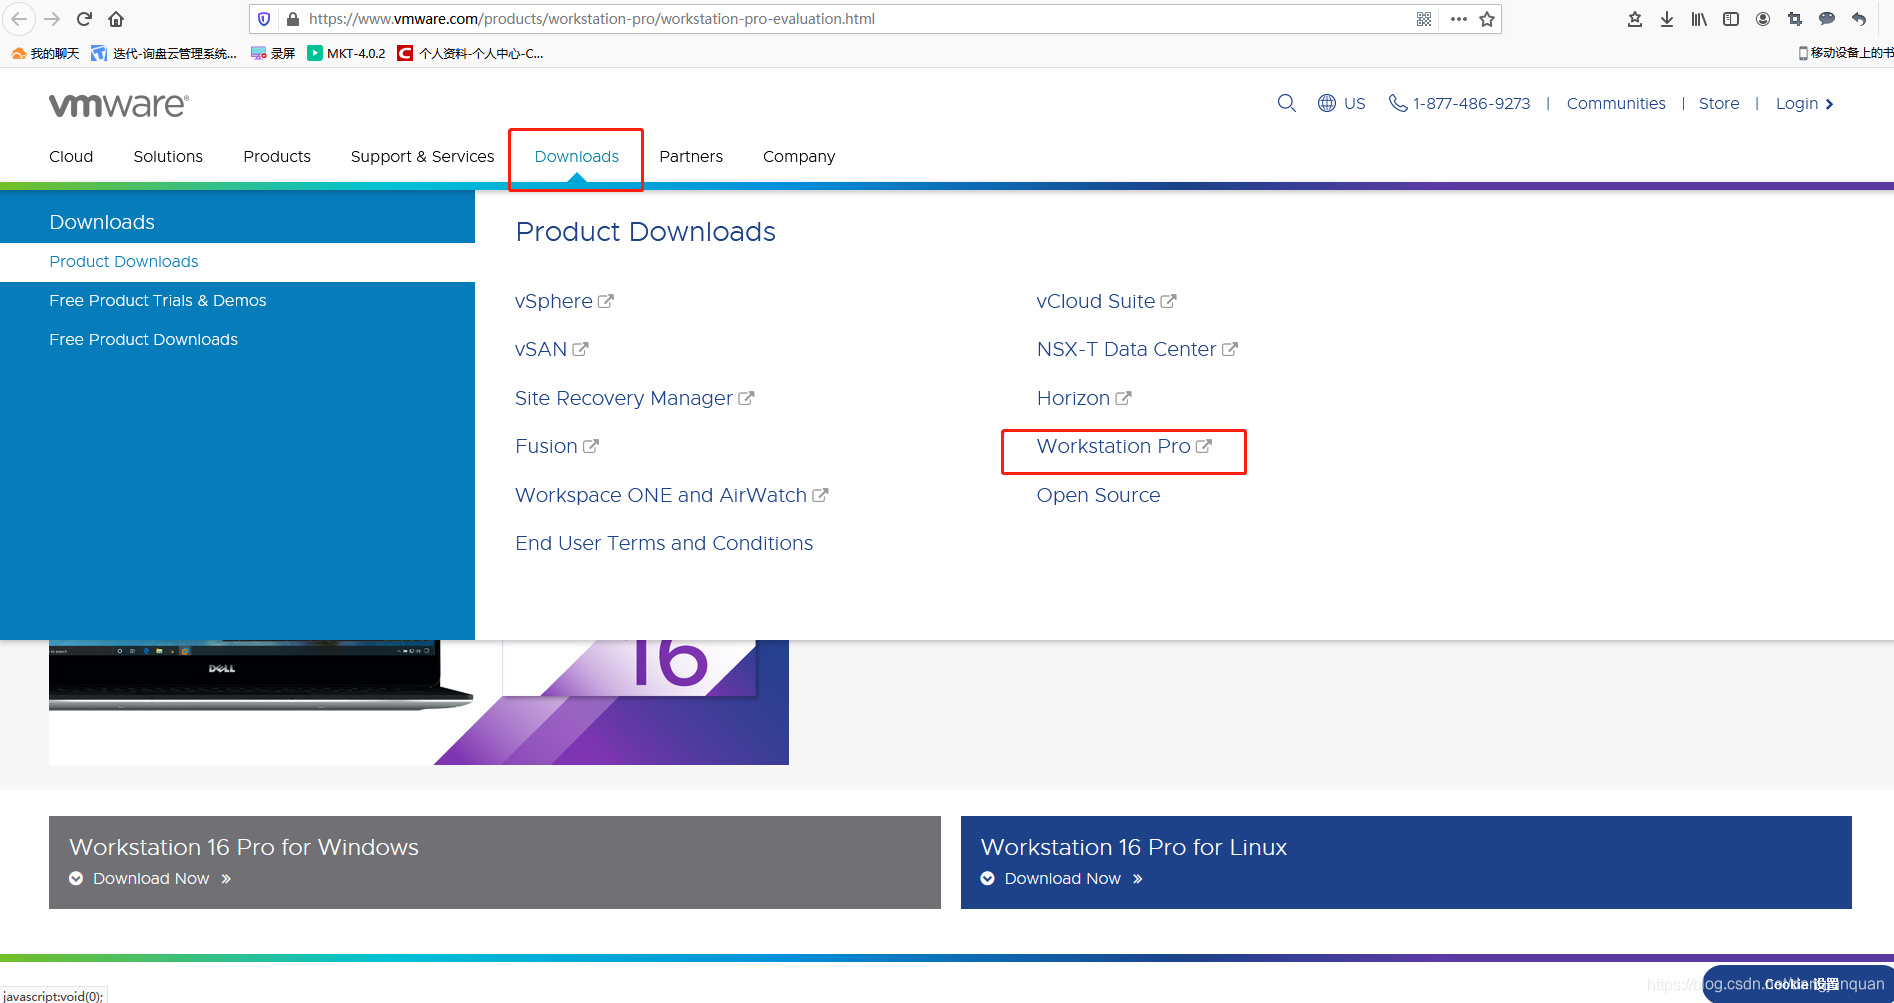Screen dimensions: 1894x1003
Task: Select the US region text
Action: coord(1354,103)
